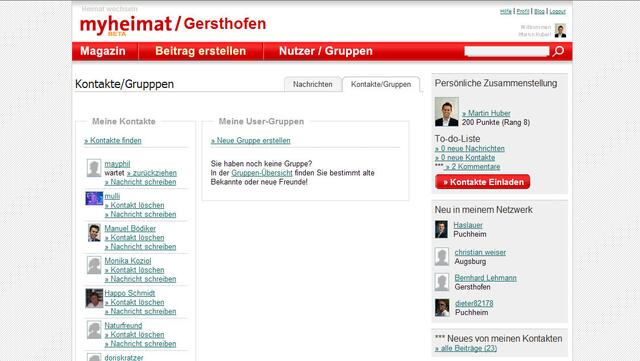
Task: Click Kontakt löschen for Happo Schmidt
Action: click(x=134, y=302)
